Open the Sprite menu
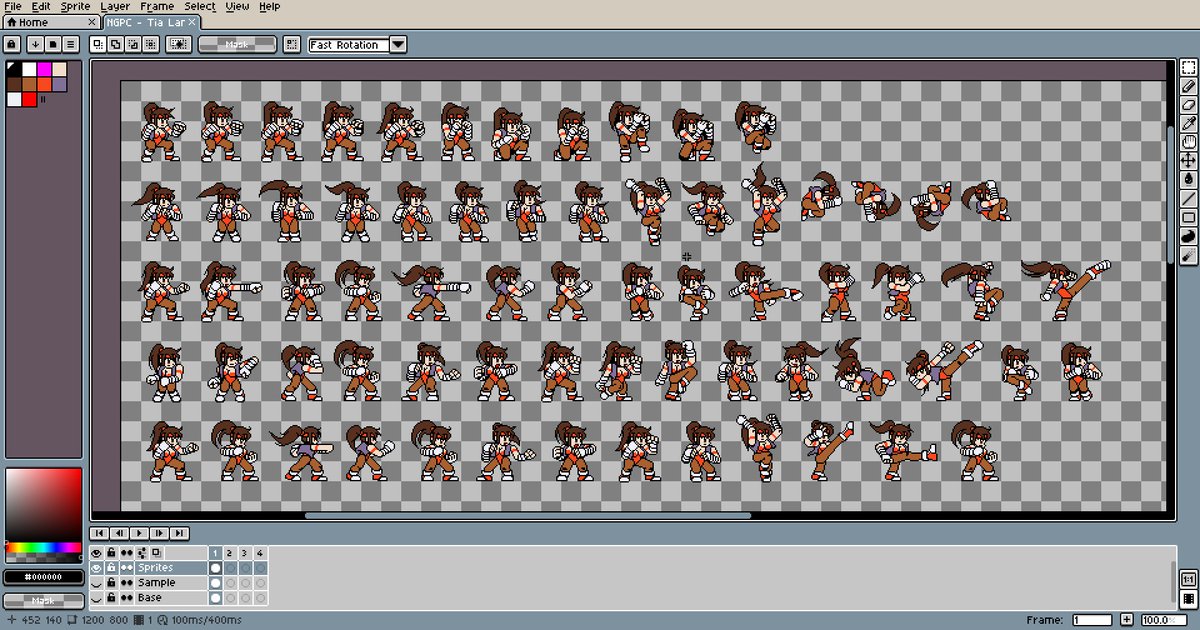1200x630 pixels. coord(75,6)
